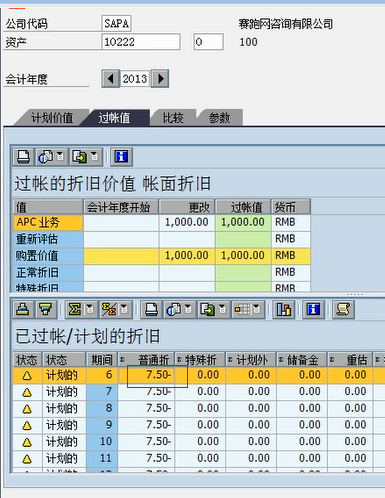Click the warning triangle for period 8
This screenshot has width=385, height=498.
(27, 409)
